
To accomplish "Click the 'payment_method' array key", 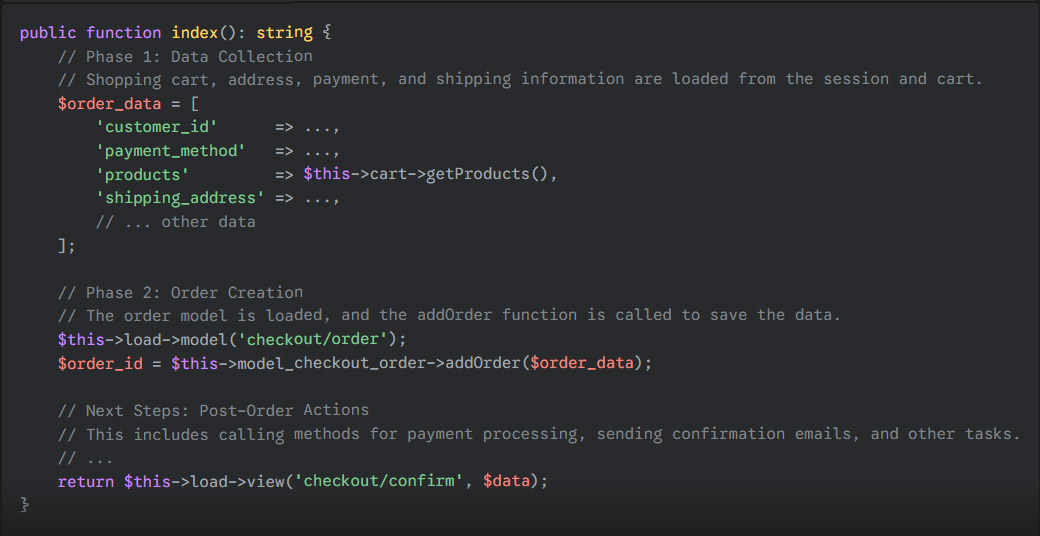I will click(x=170, y=151).
